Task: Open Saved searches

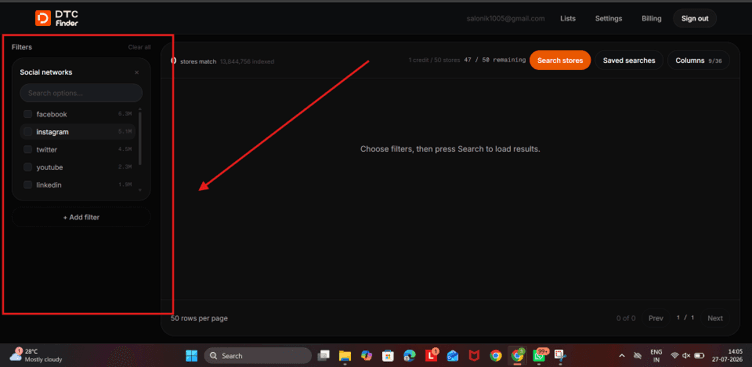Action: 629,60
